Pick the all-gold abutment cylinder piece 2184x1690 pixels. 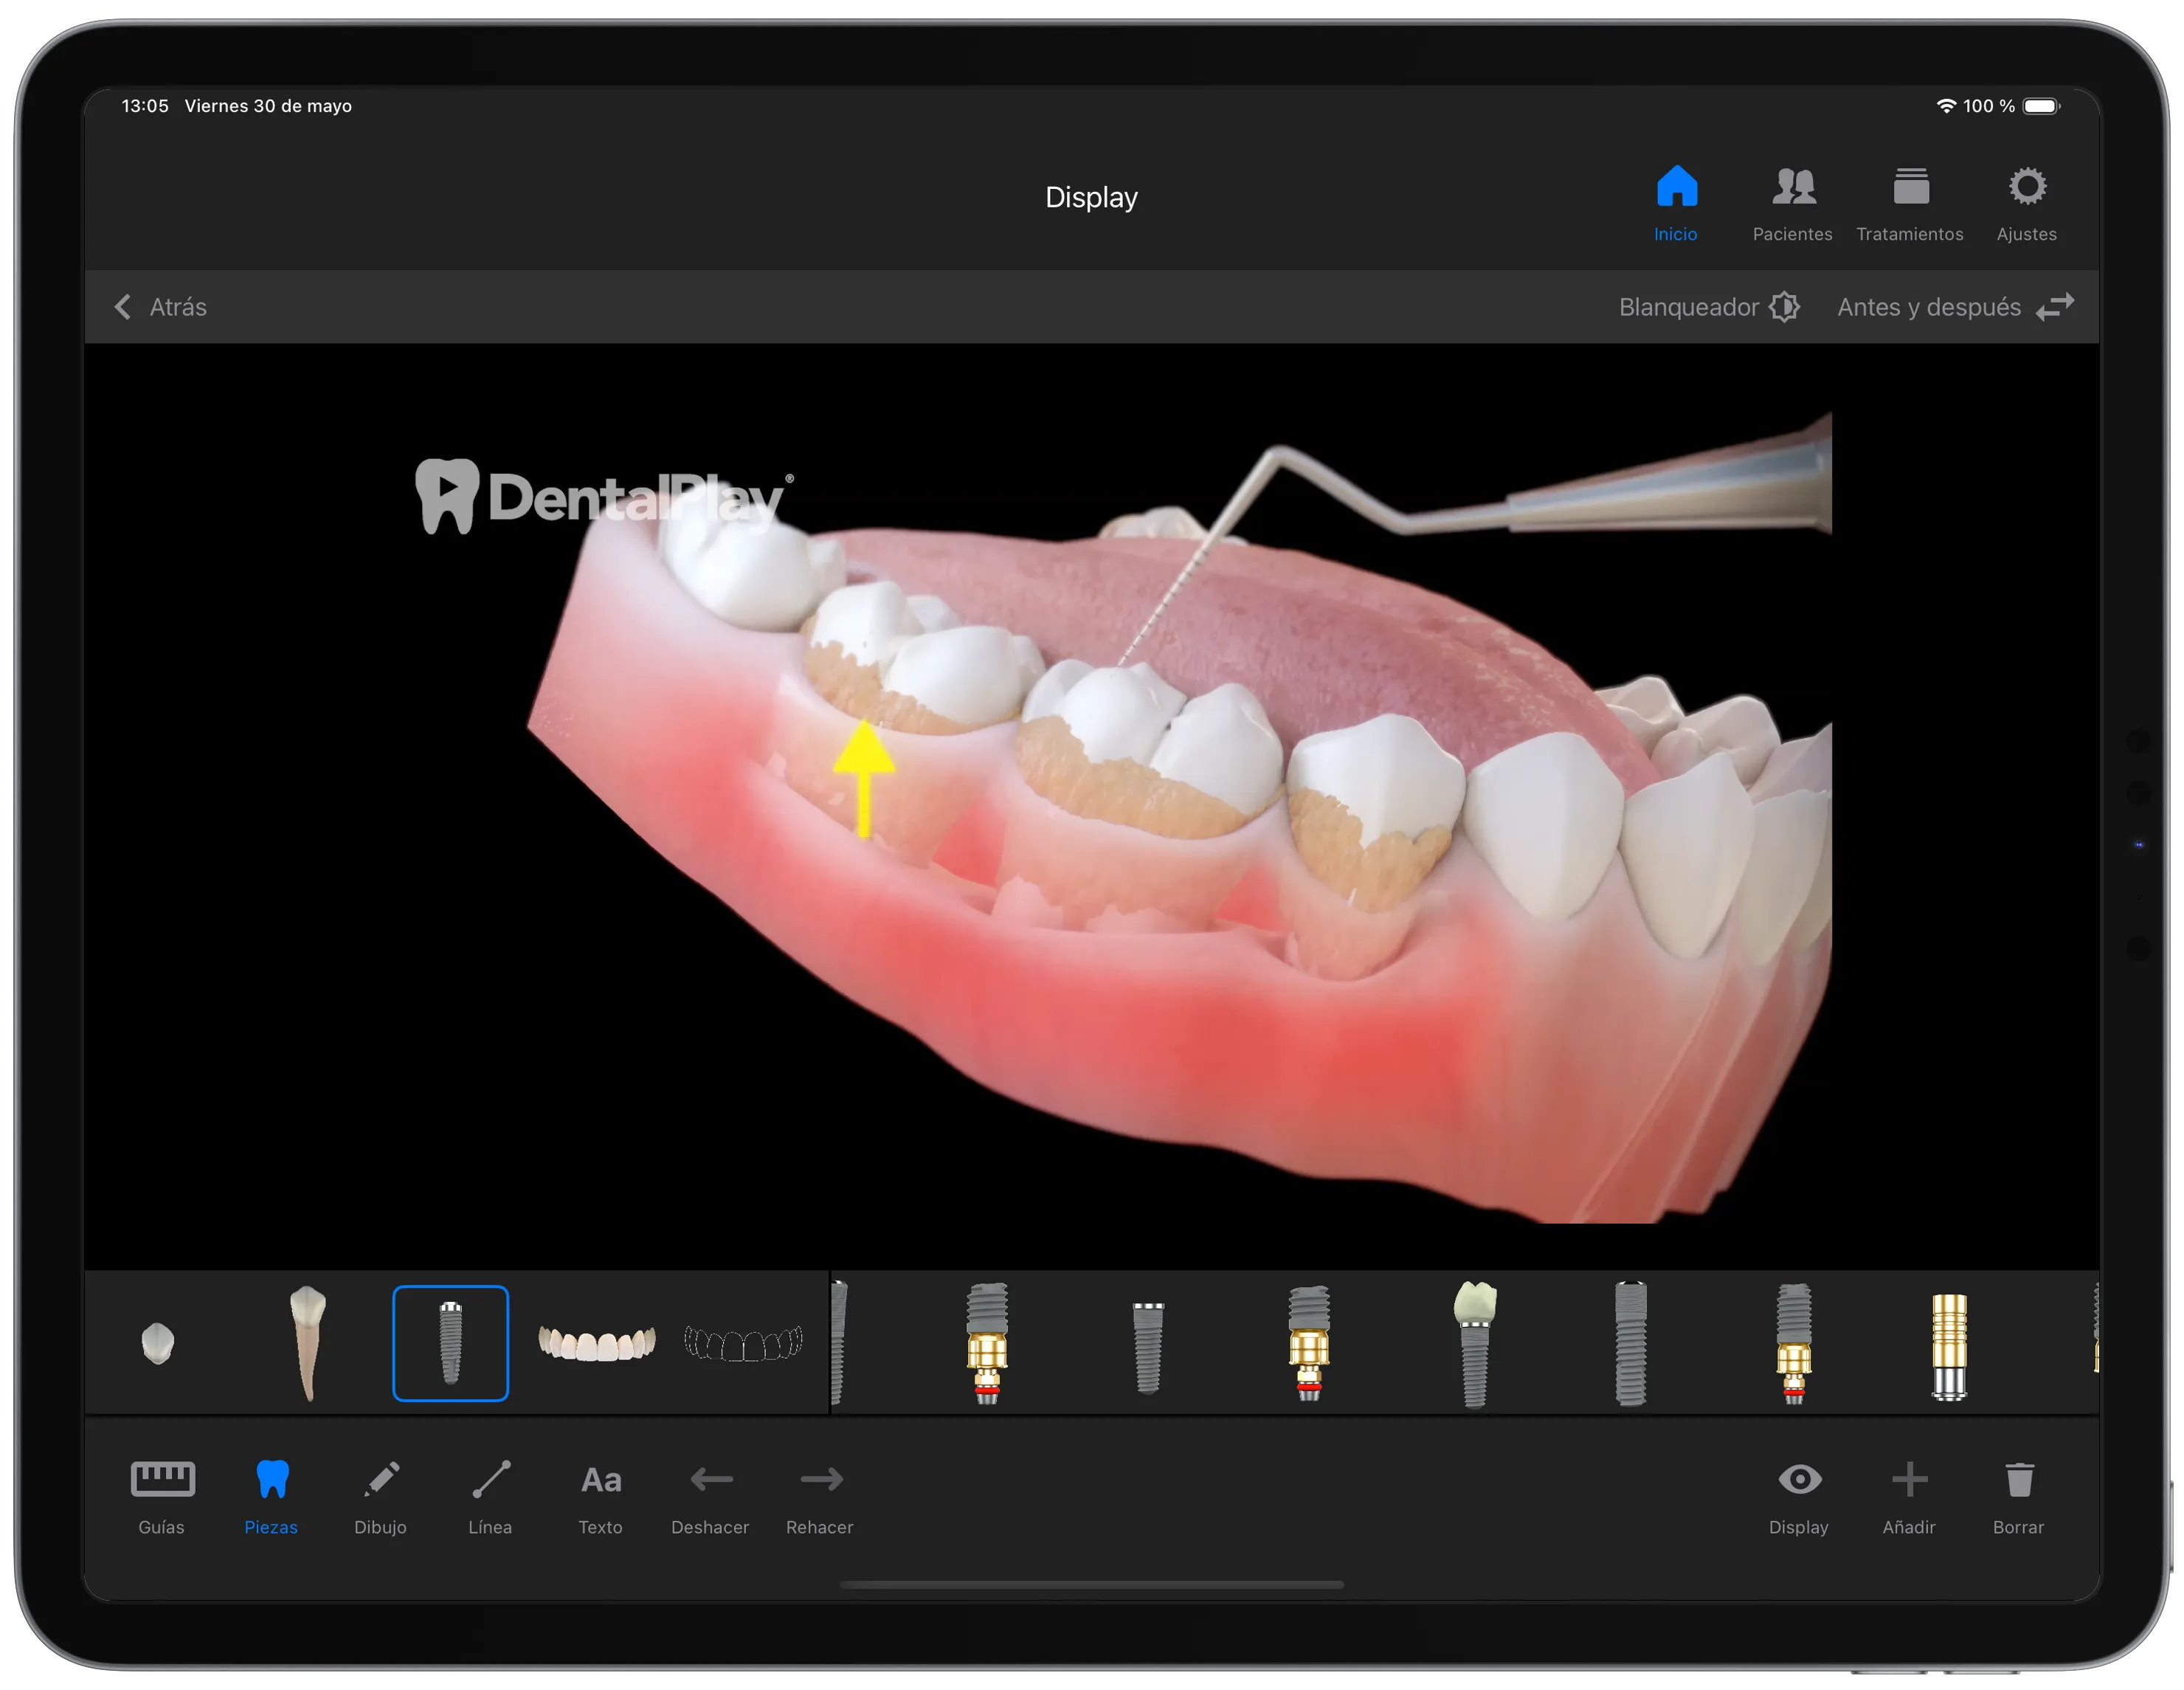point(1949,1346)
